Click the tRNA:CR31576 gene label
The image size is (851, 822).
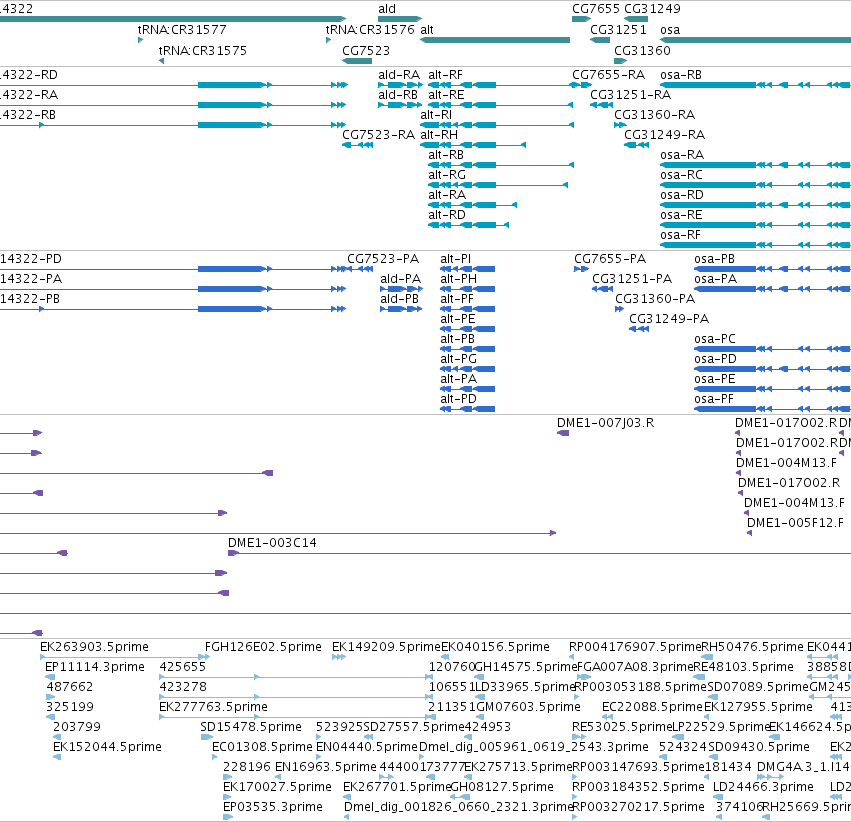(x=370, y=29)
